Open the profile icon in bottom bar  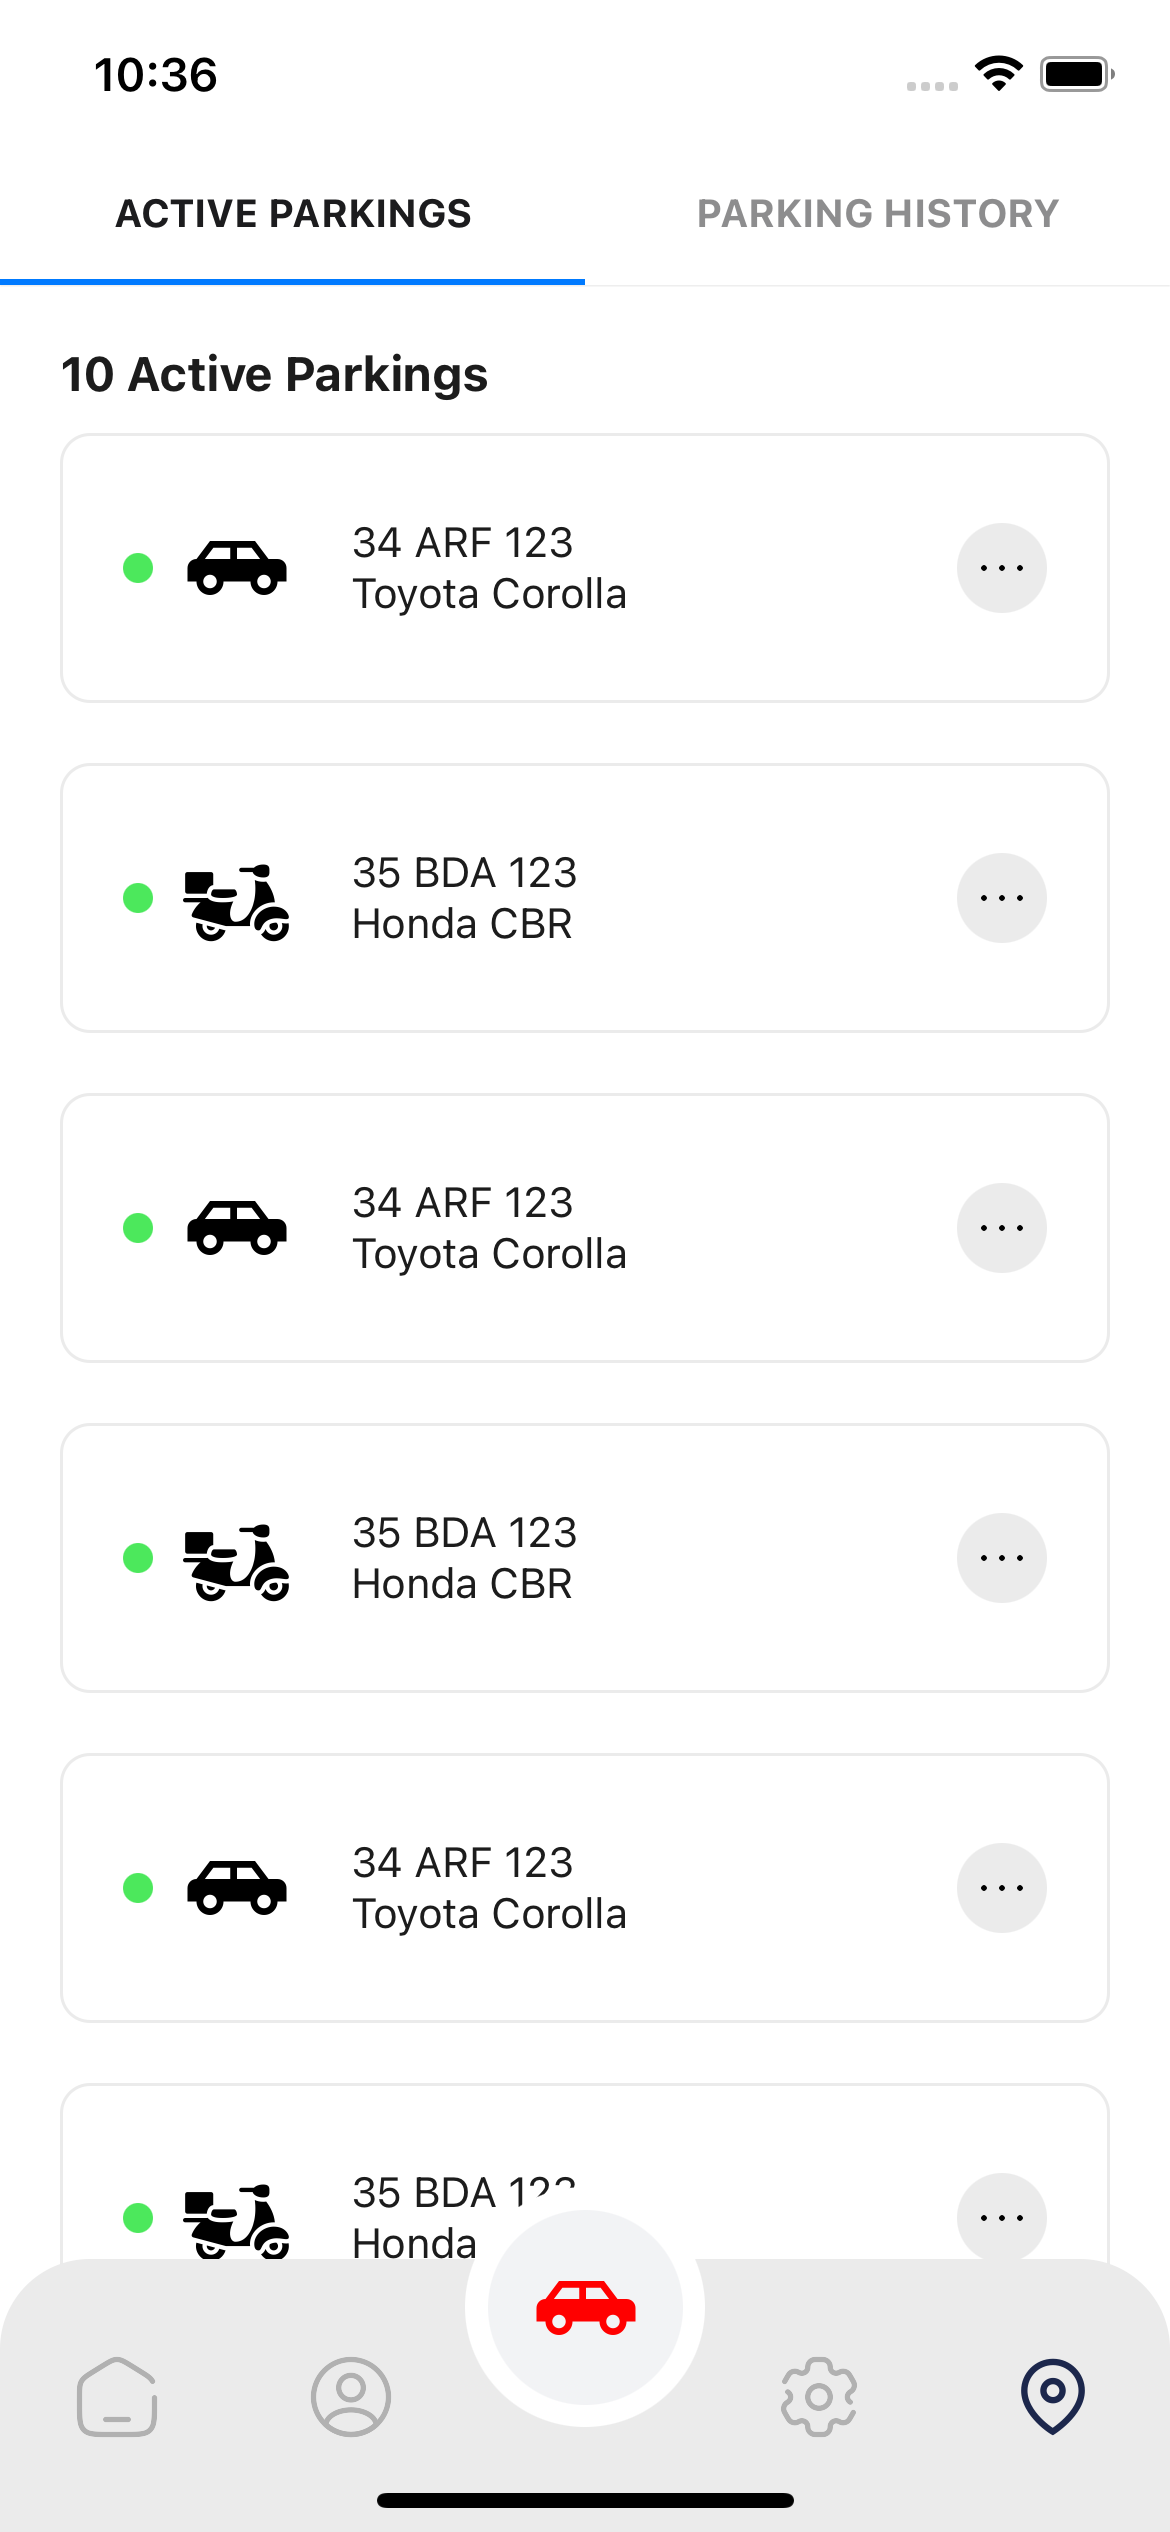coord(351,2396)
